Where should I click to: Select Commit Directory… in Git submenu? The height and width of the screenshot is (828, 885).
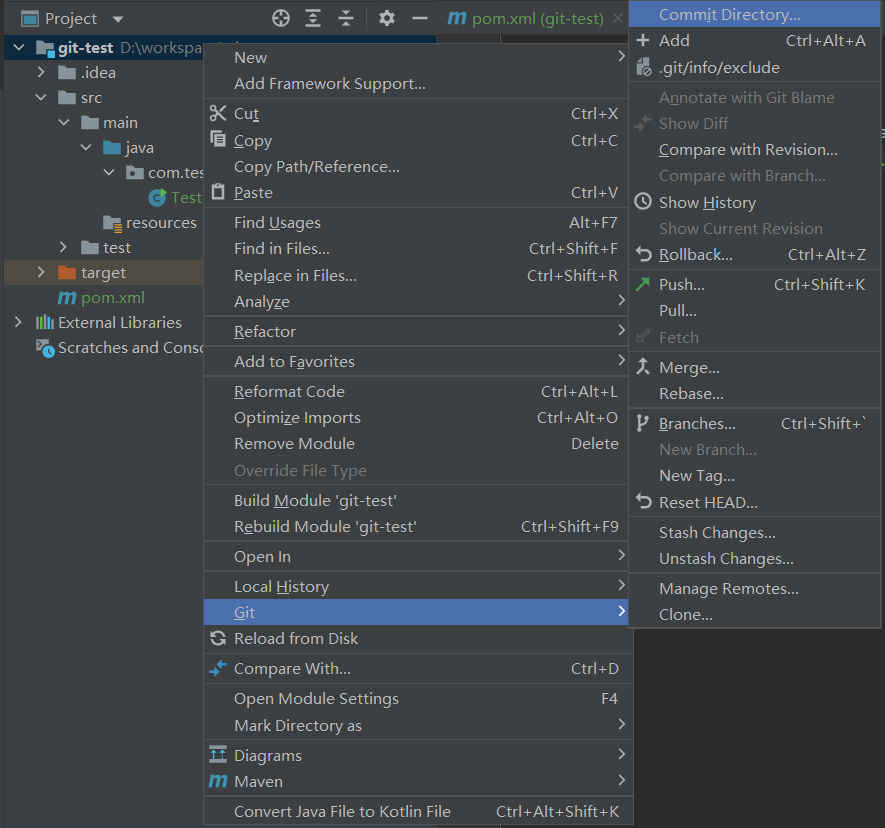(755, 14)
